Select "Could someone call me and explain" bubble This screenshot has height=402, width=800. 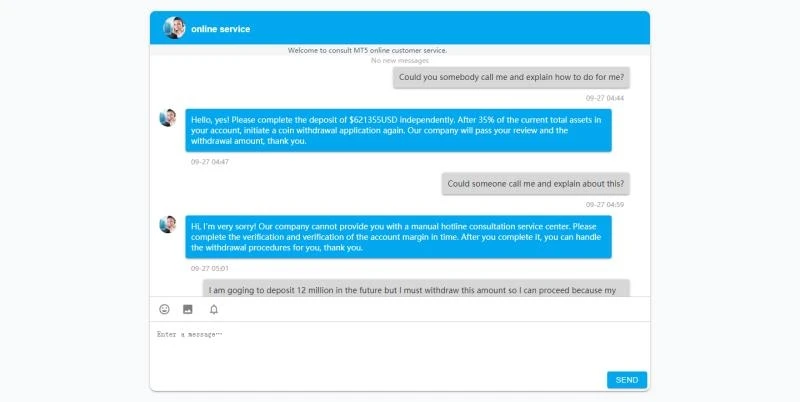(x=535, y=184)
